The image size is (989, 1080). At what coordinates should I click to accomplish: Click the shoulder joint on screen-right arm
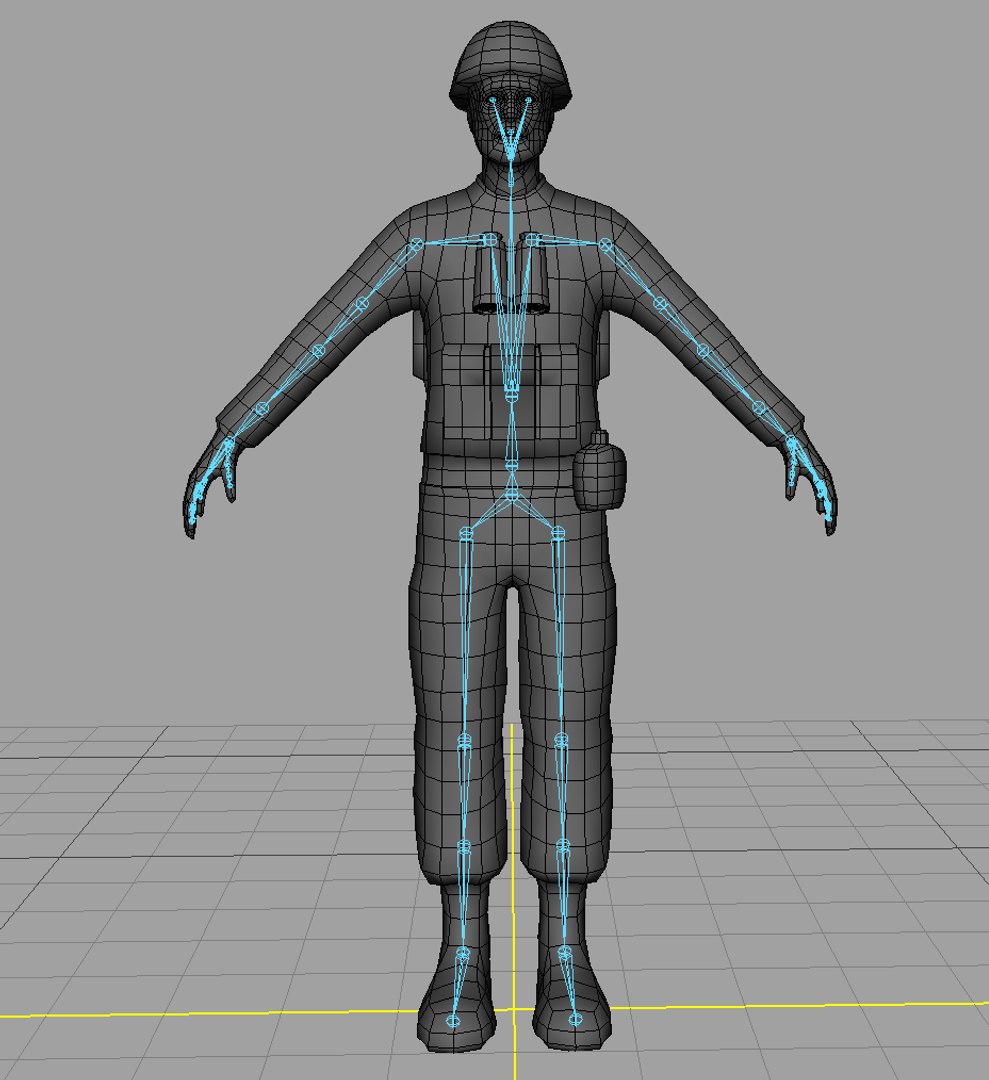pos(605,244)
